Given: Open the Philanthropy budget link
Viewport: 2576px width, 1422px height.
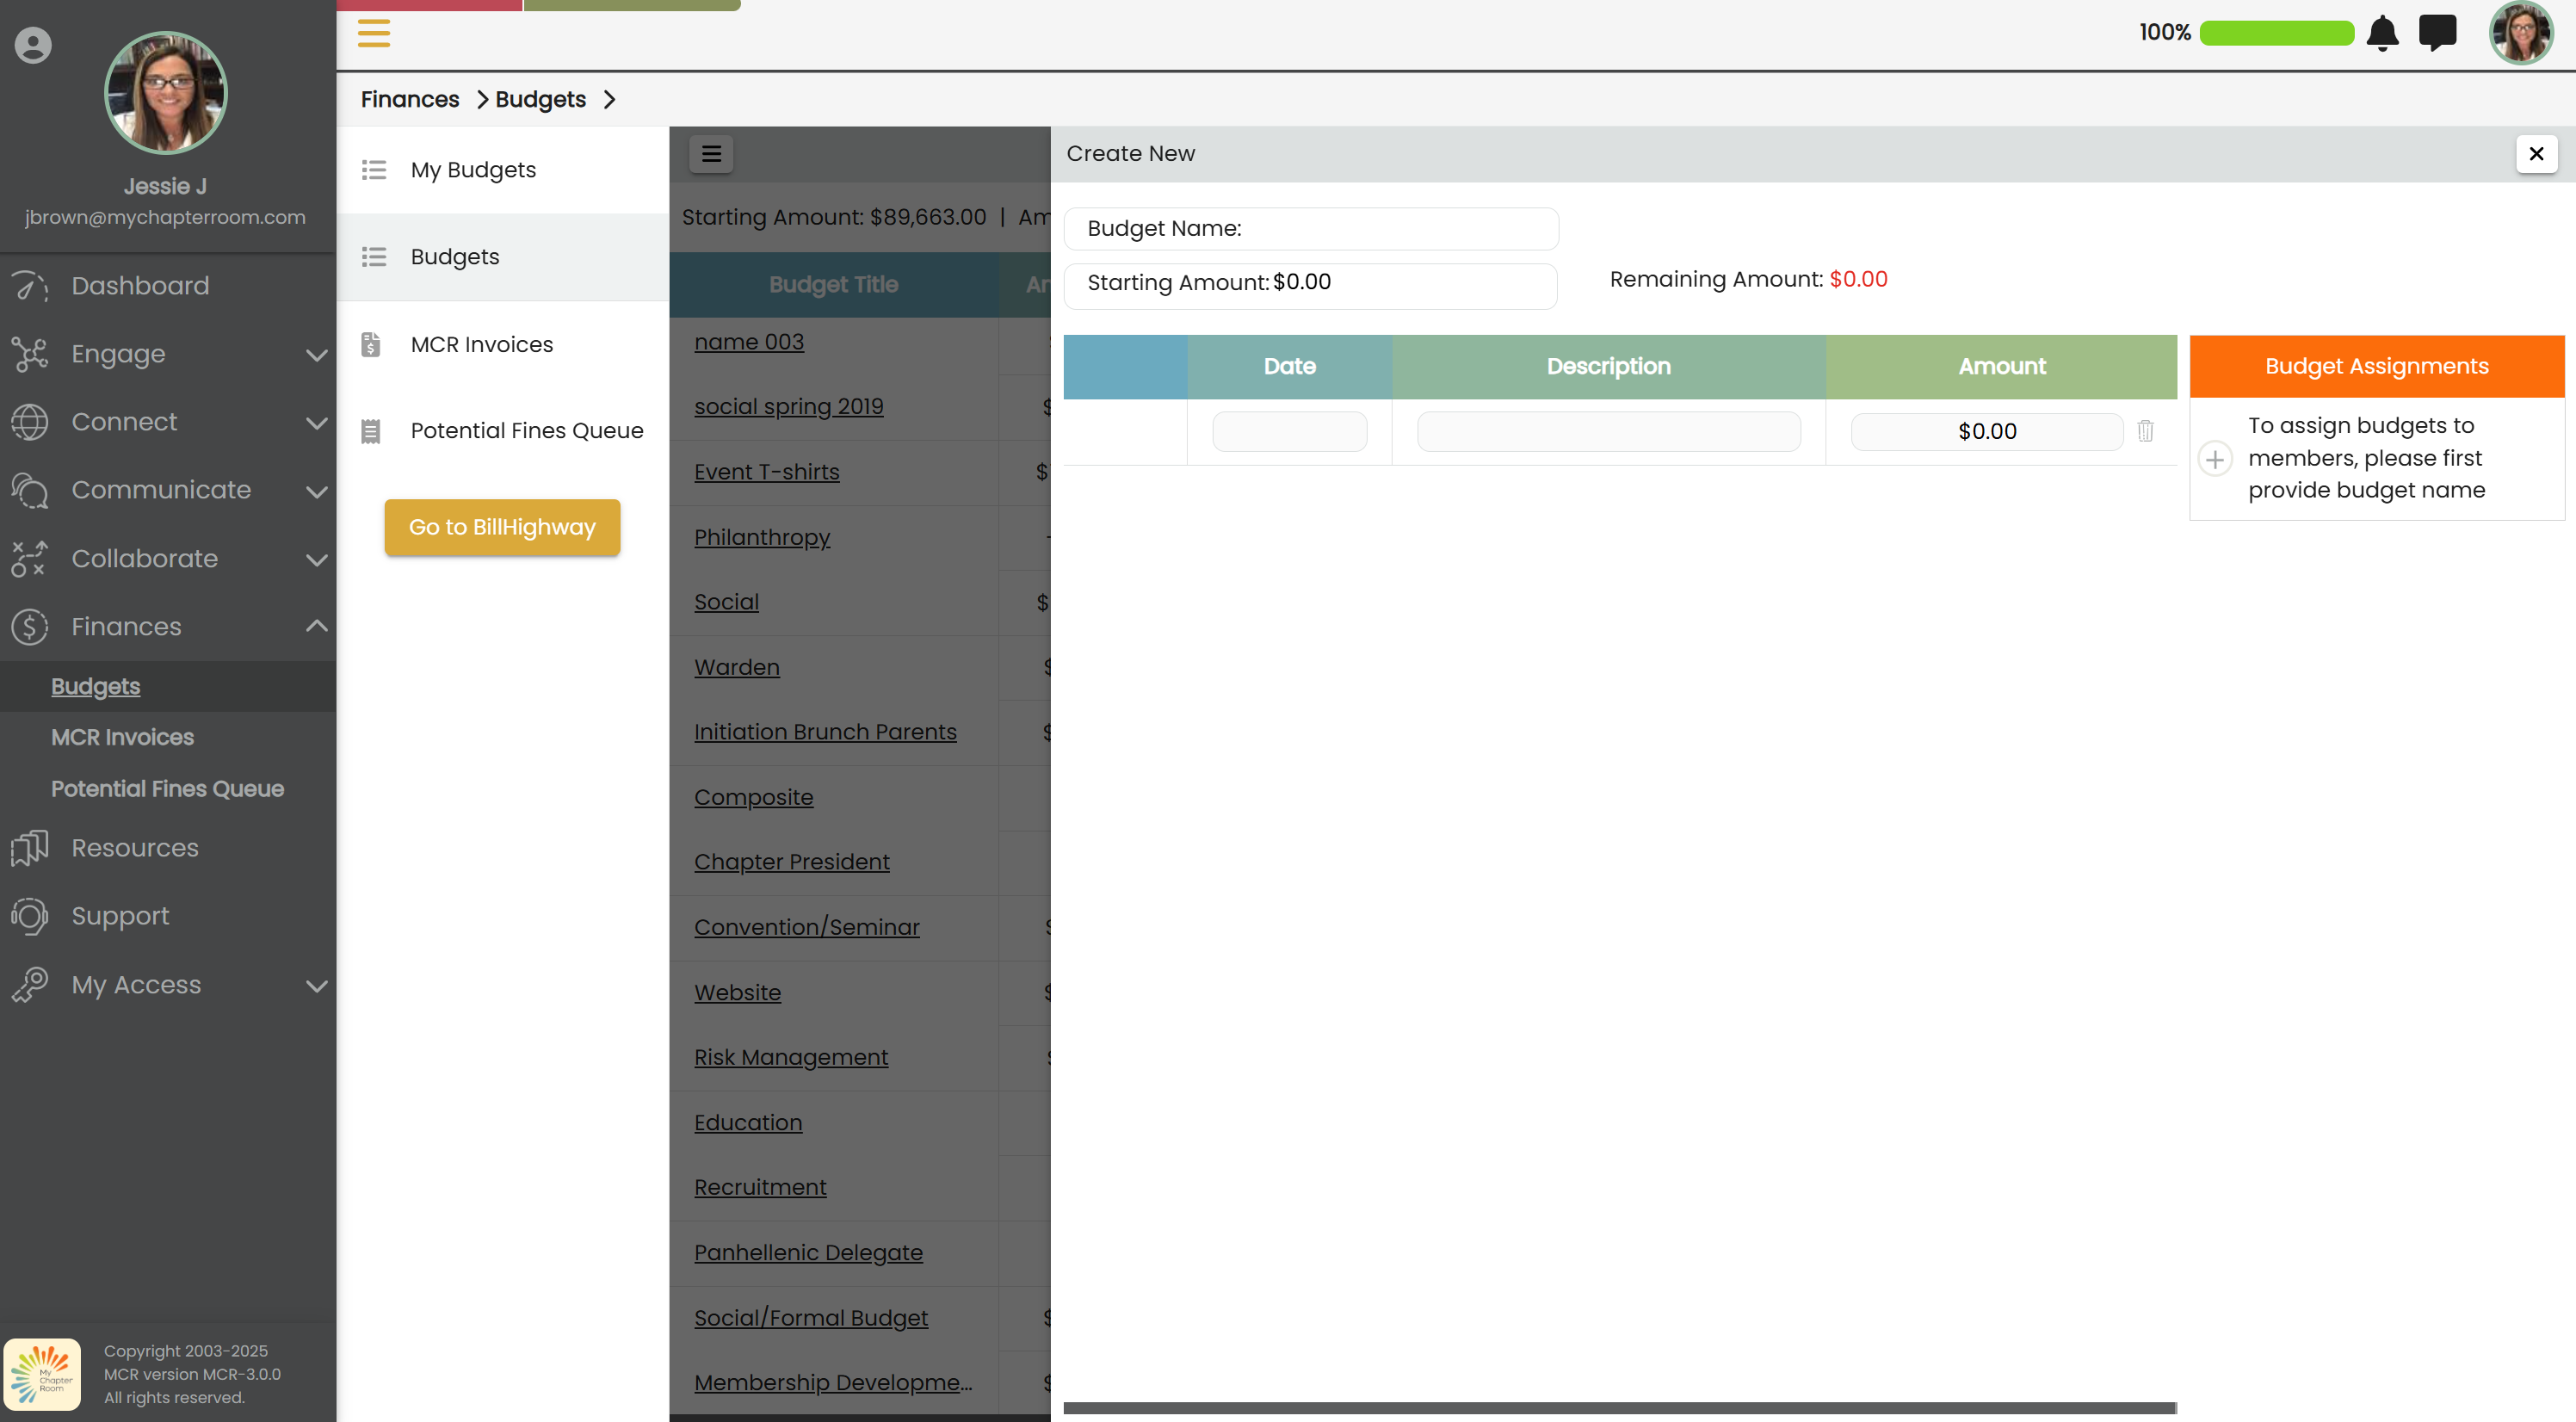Looking at the screenshot, I should (x=762, y=537).
